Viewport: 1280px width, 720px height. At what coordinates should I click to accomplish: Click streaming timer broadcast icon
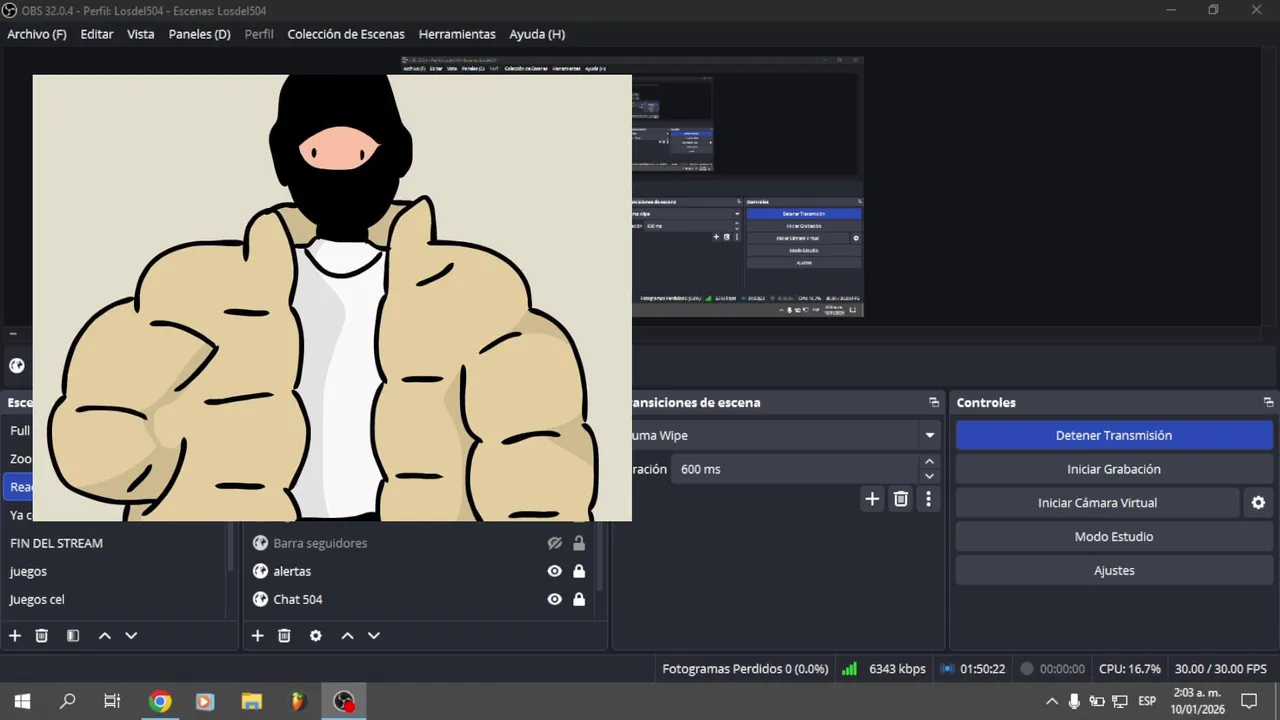pos(946,669)
